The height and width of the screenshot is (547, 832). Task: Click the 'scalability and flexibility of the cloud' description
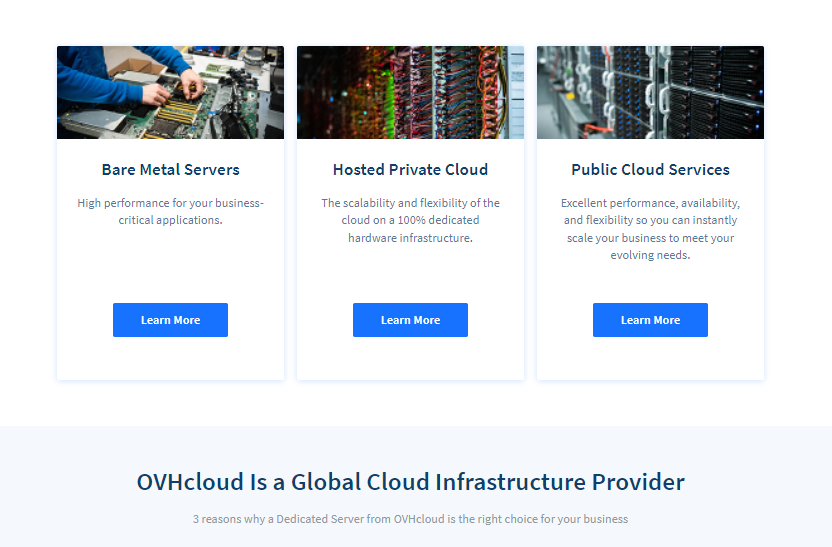[x=410, y=220]
